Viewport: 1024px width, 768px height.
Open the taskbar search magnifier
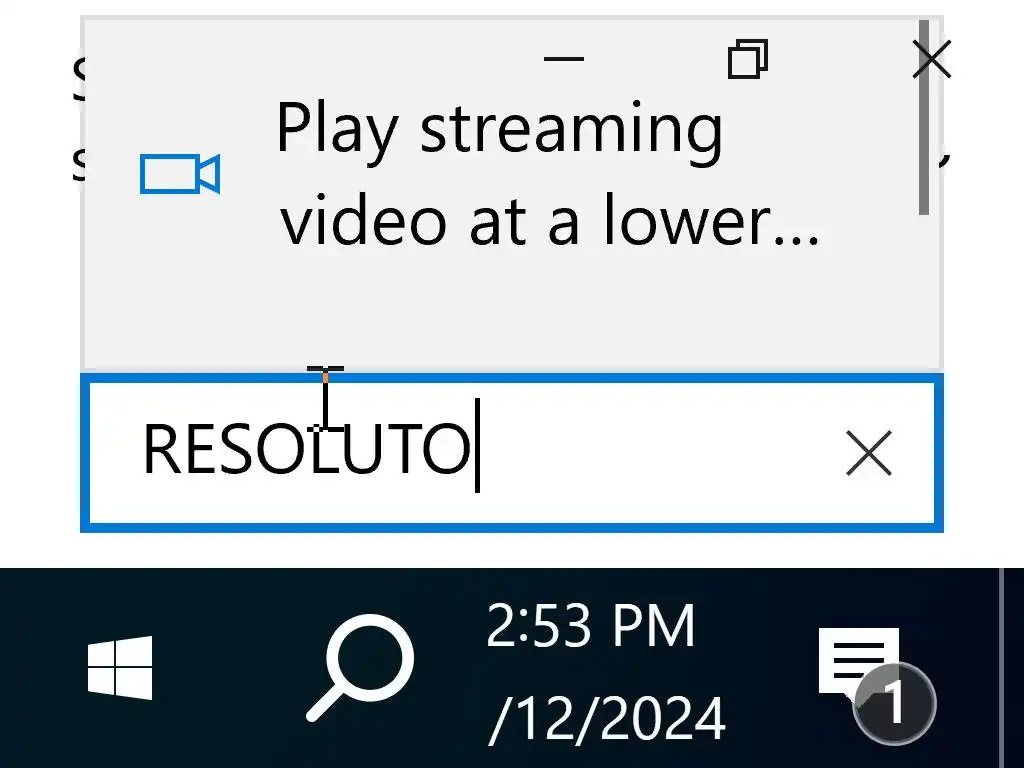click(x=360, y=667)
